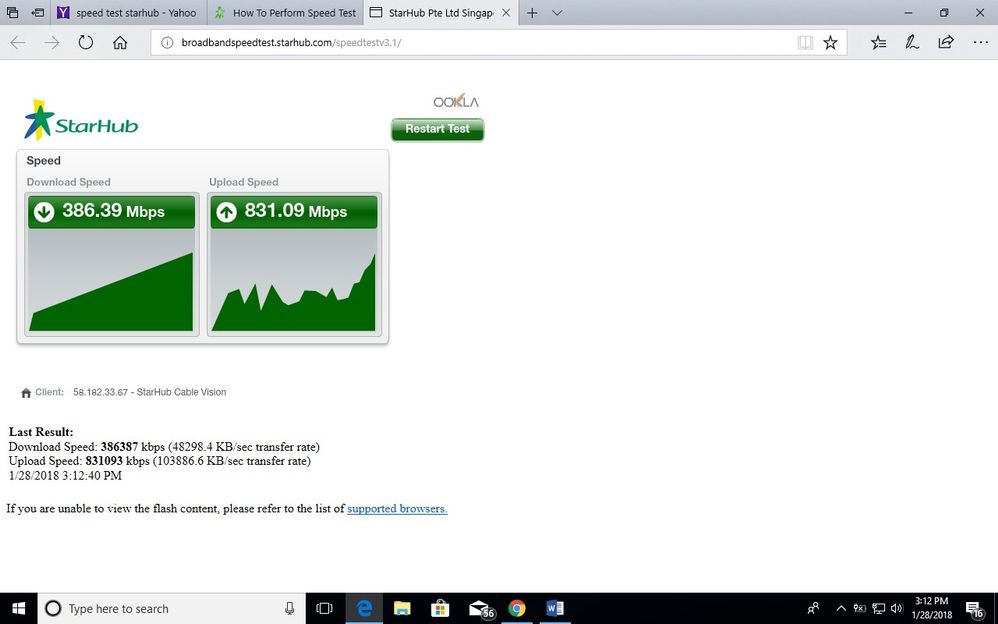Open the taskbar clock and calendar
998x624 pixels.
pyautogui.click(x=932, y=608)
